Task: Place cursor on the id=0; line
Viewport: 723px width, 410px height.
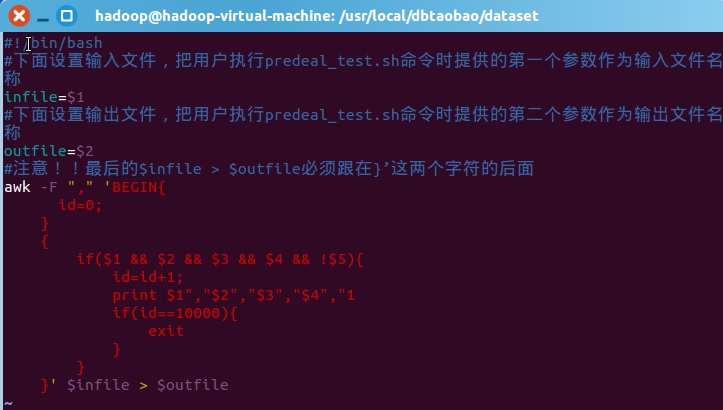Action: [x=80, y=205]
